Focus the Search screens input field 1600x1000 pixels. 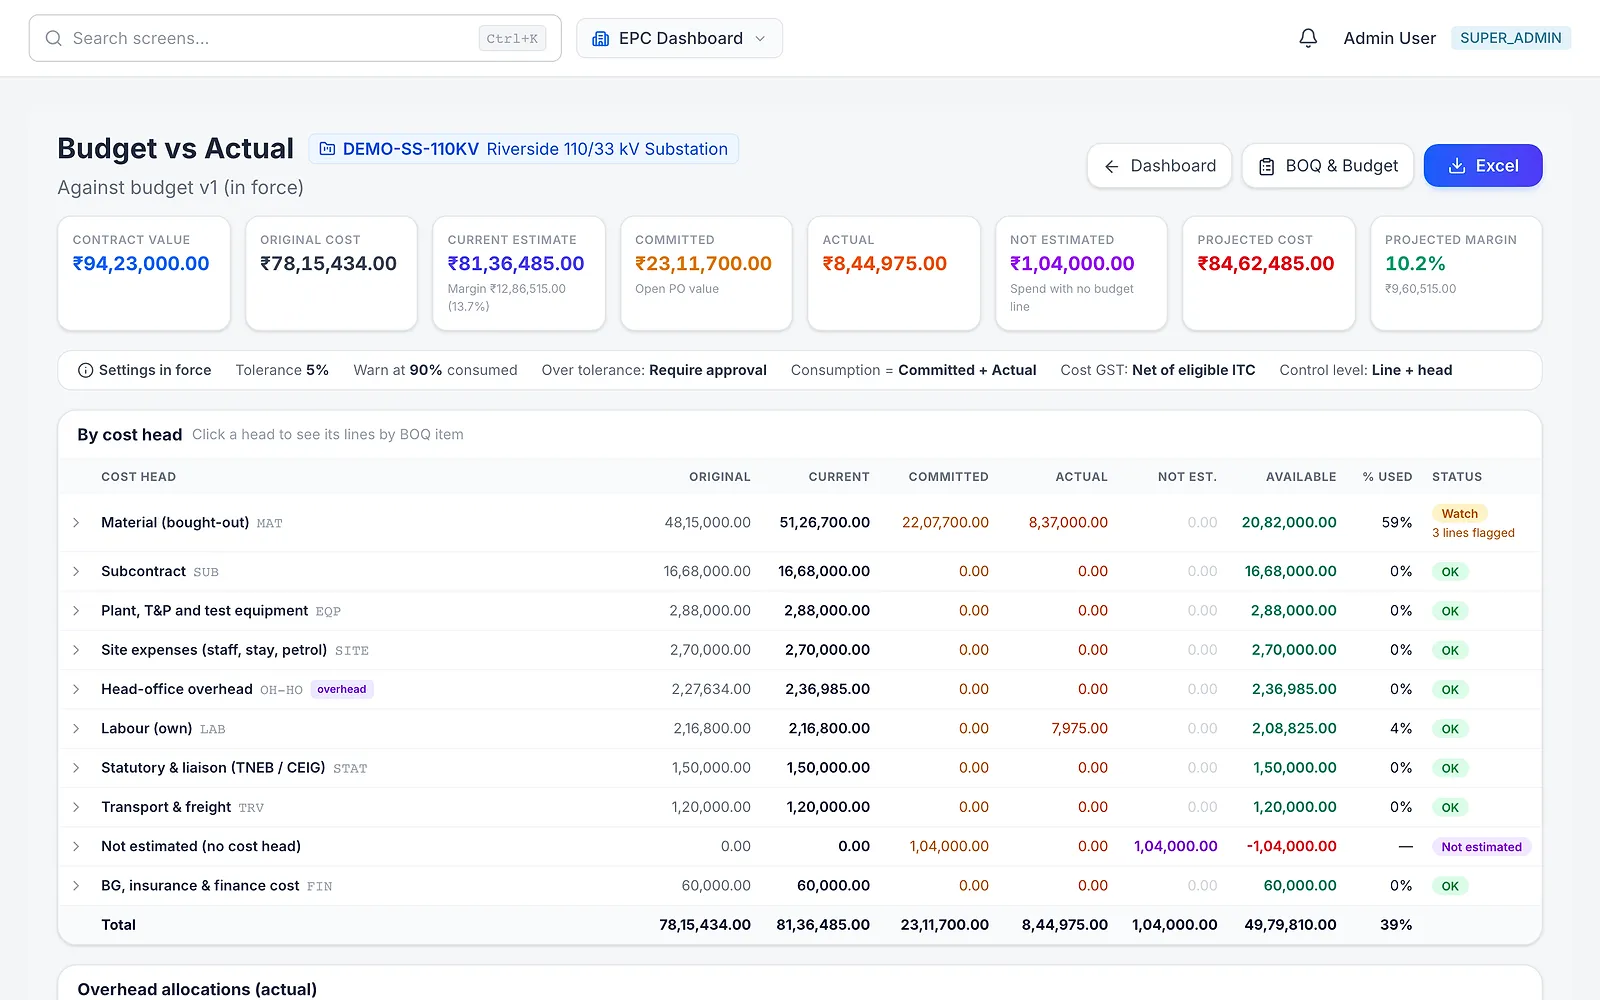pyautogui.click(x=295, y=38)
